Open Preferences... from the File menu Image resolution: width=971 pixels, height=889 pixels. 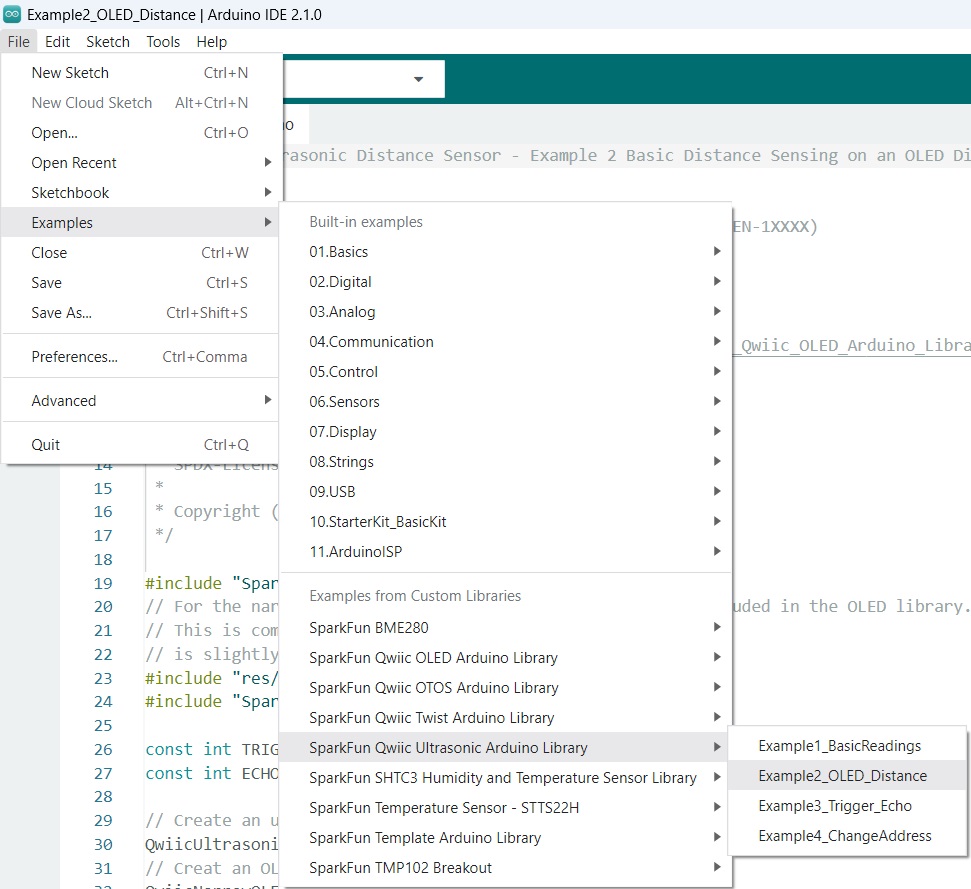pos(74,357)
